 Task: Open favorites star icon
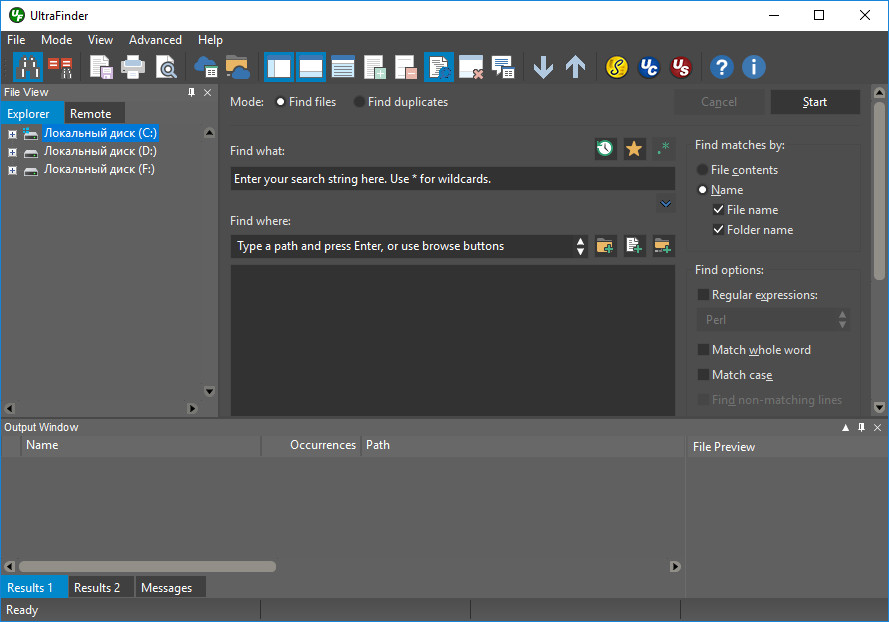point(634,149)
